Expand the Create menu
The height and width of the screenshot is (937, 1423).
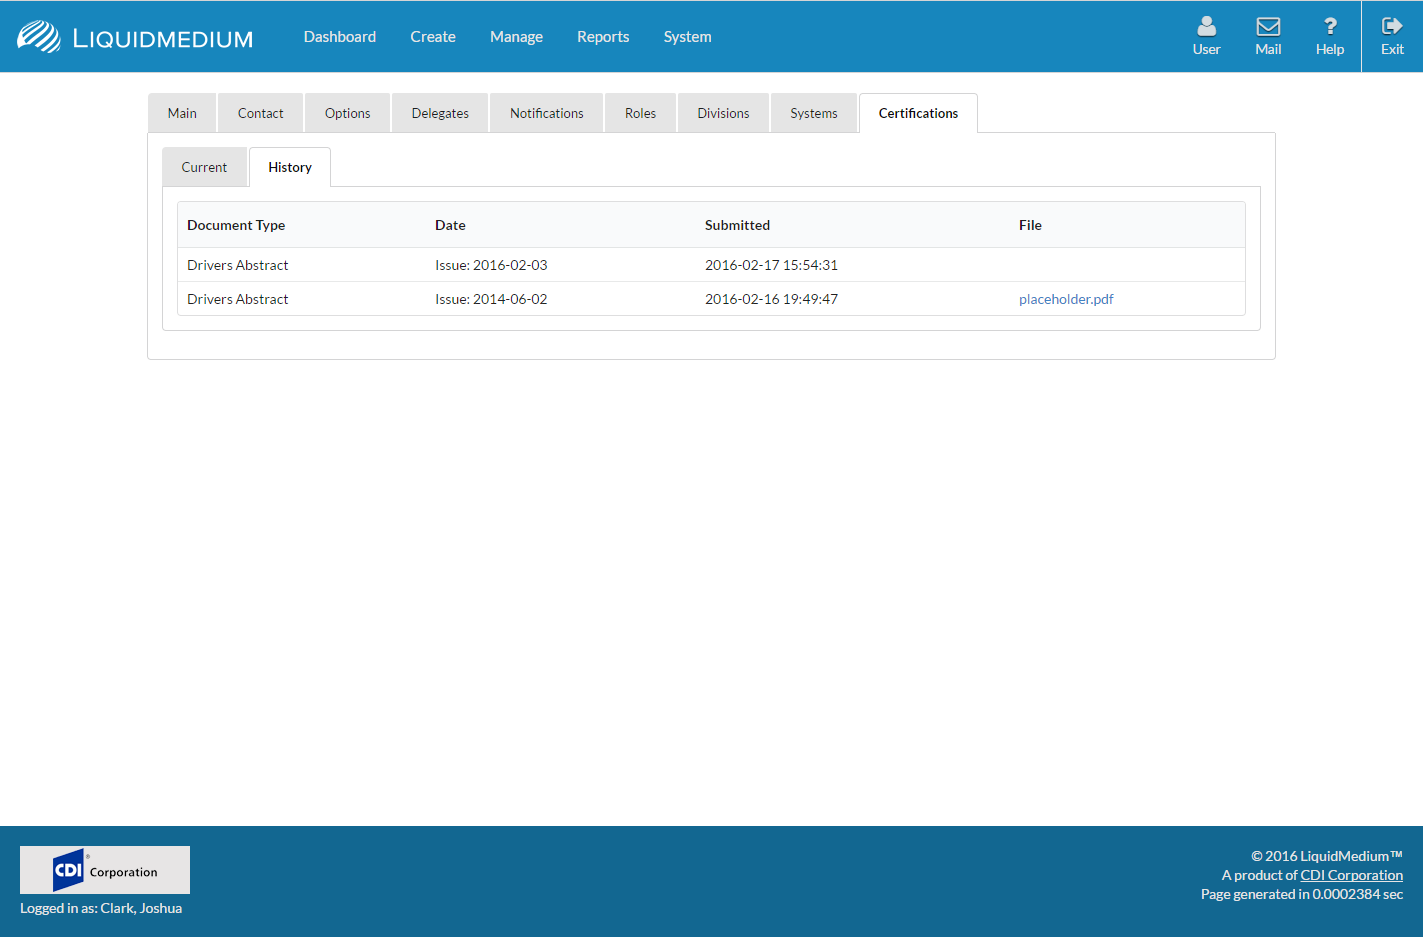tap(433, 37)
